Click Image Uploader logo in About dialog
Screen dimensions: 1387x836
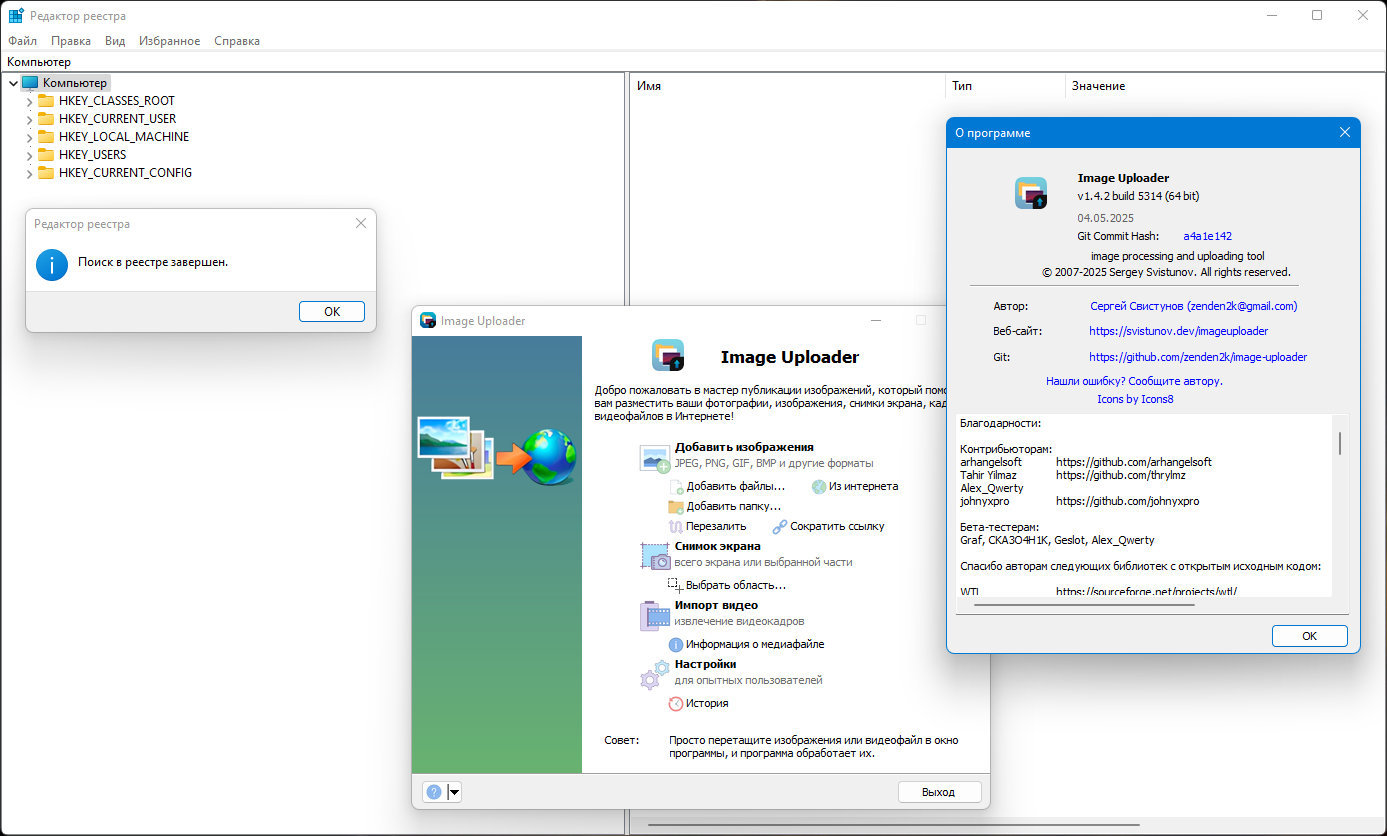(1031, 193)
